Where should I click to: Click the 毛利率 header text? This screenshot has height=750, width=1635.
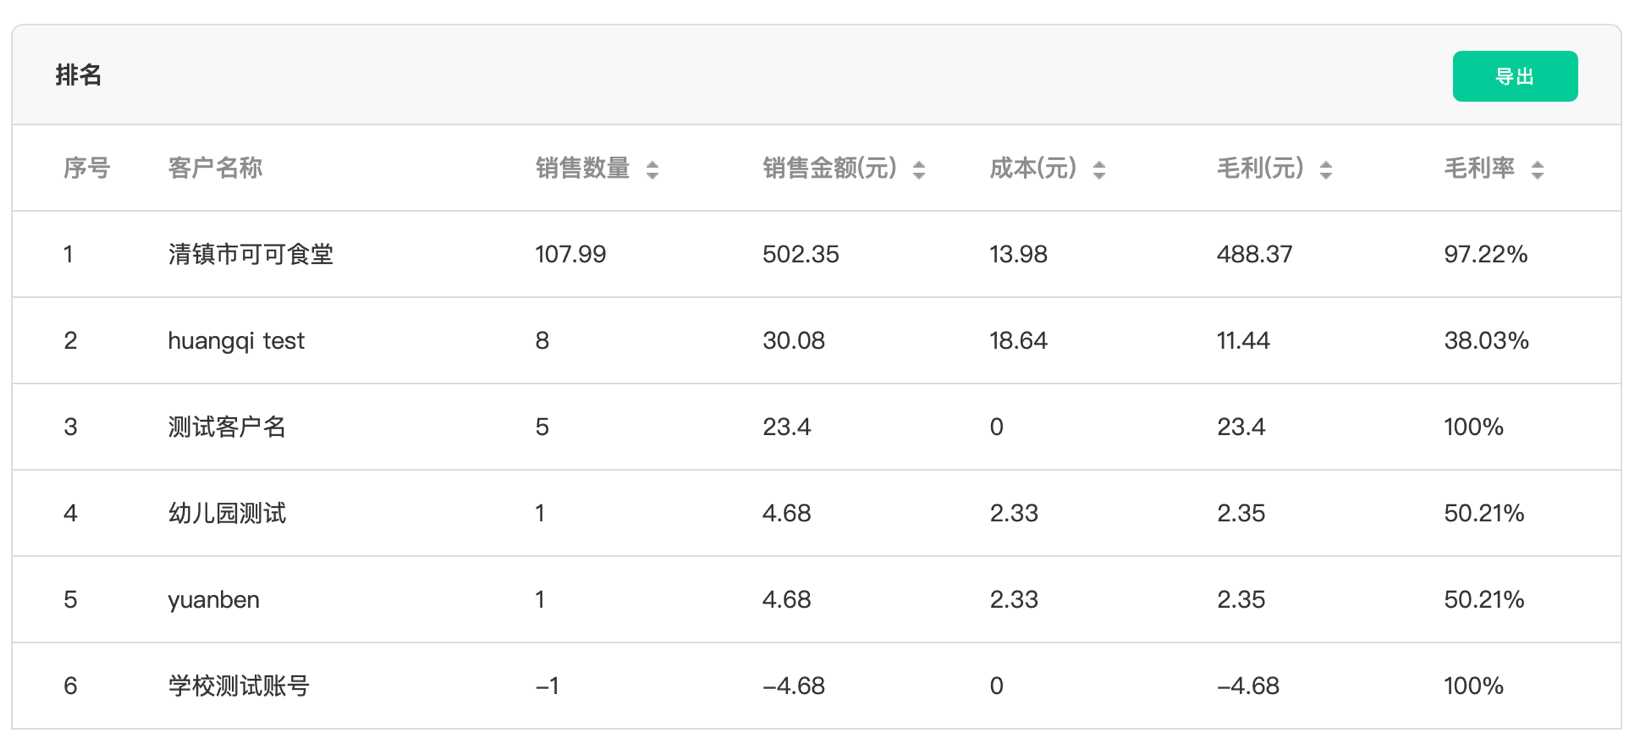pyautogui.click(x=1479, y=168)
